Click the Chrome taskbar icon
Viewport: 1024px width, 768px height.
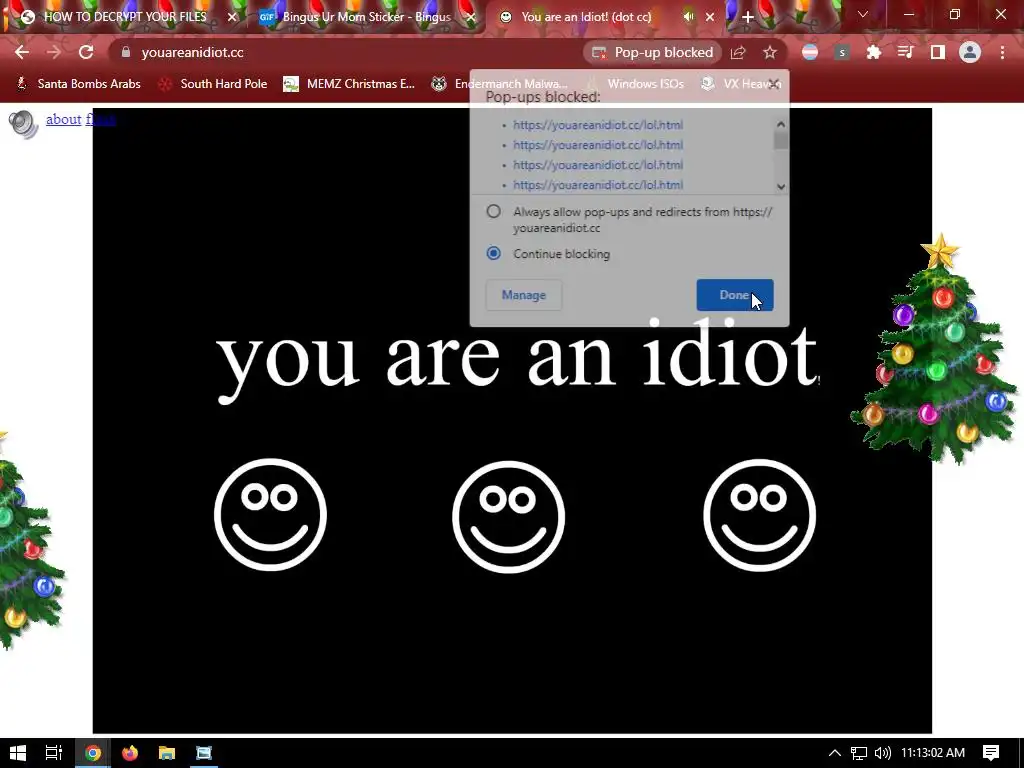click(x=93, y=753)
